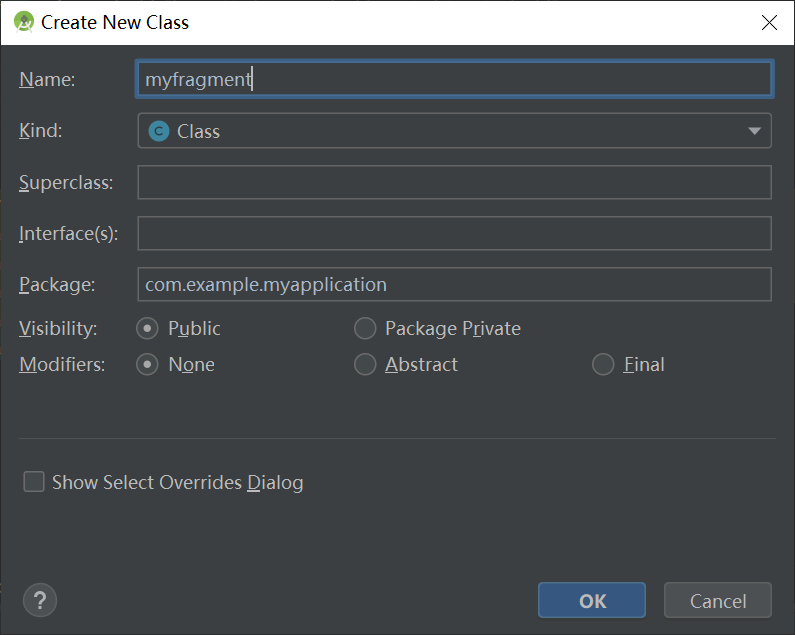Open the Kind combo box showing Class
The height and width of the screenshot is (635, 795).
(454, 131)
